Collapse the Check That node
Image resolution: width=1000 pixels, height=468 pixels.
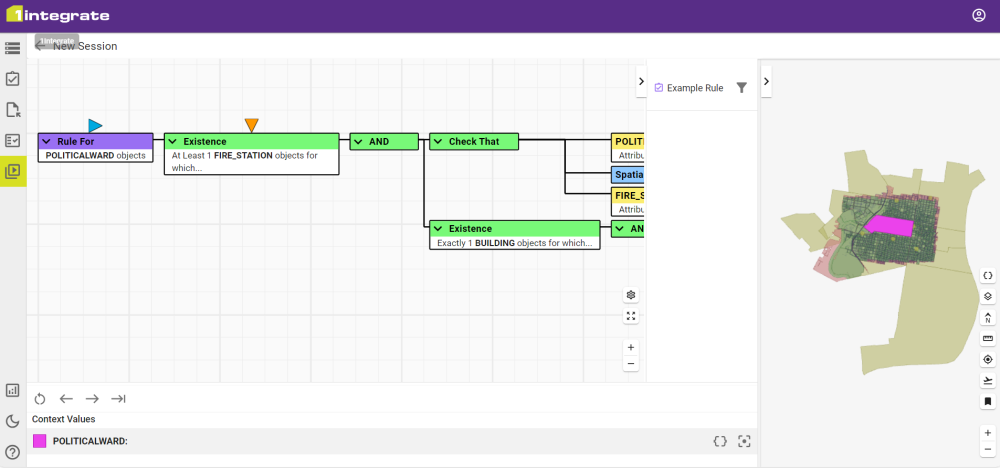click(x=437, y=142)
